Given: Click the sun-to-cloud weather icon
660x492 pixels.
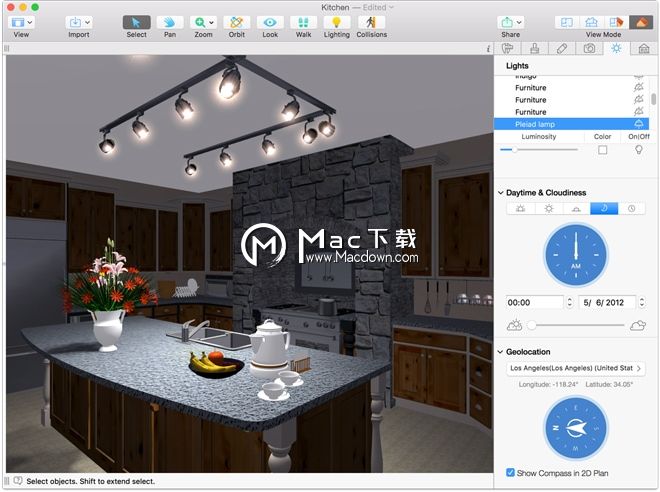Looking at the screenshot, I should pyautogui.click(x=514, y=325).
